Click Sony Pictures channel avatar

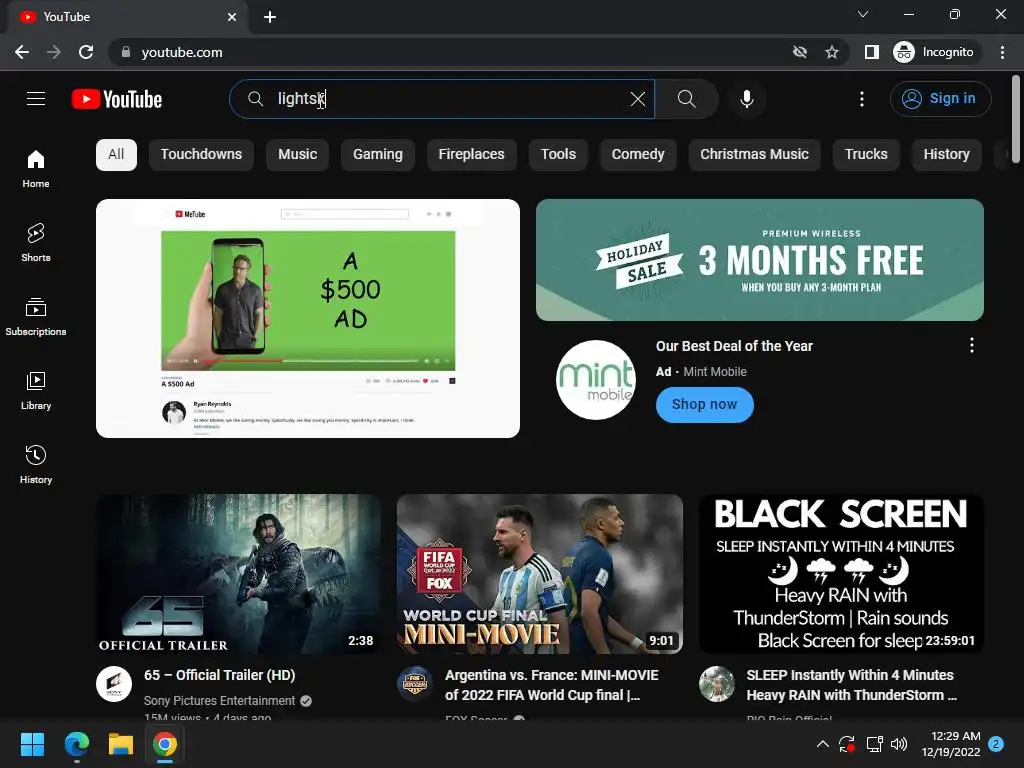(114, 684)
